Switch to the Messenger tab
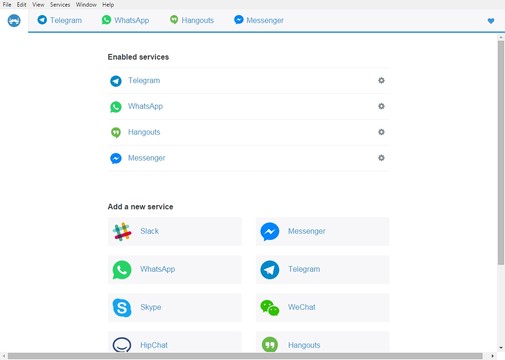 (259, 20)
